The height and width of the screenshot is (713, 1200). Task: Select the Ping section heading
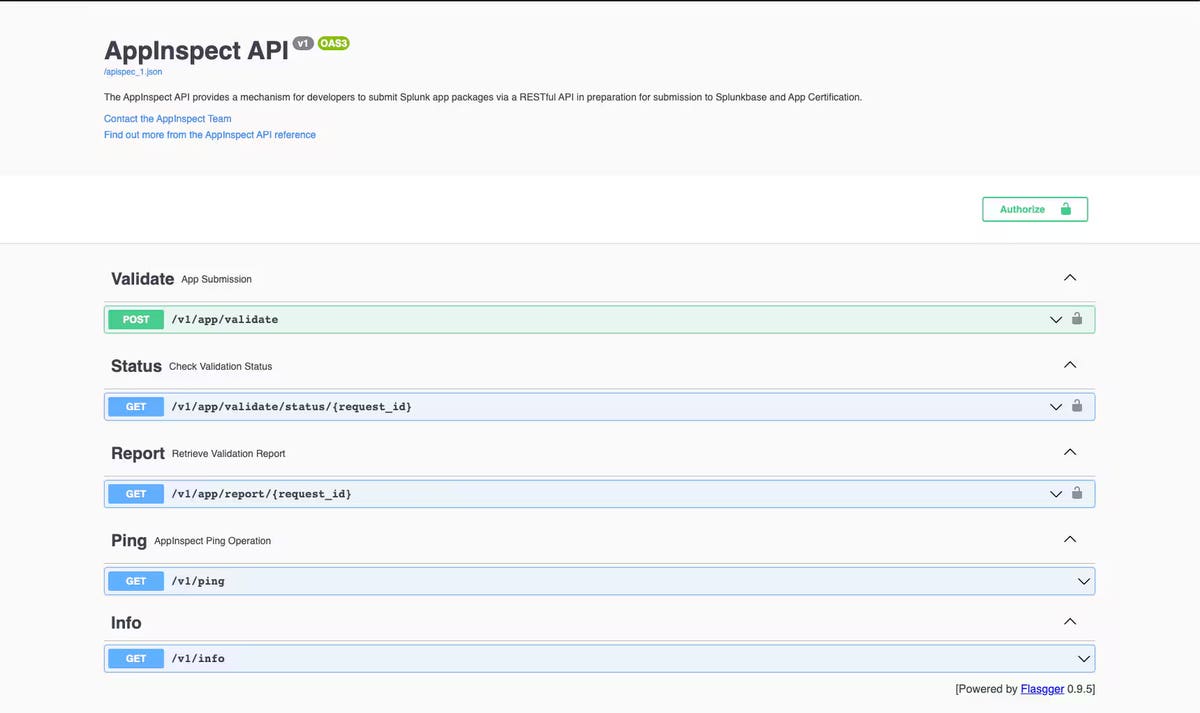(x=129, y=540)
